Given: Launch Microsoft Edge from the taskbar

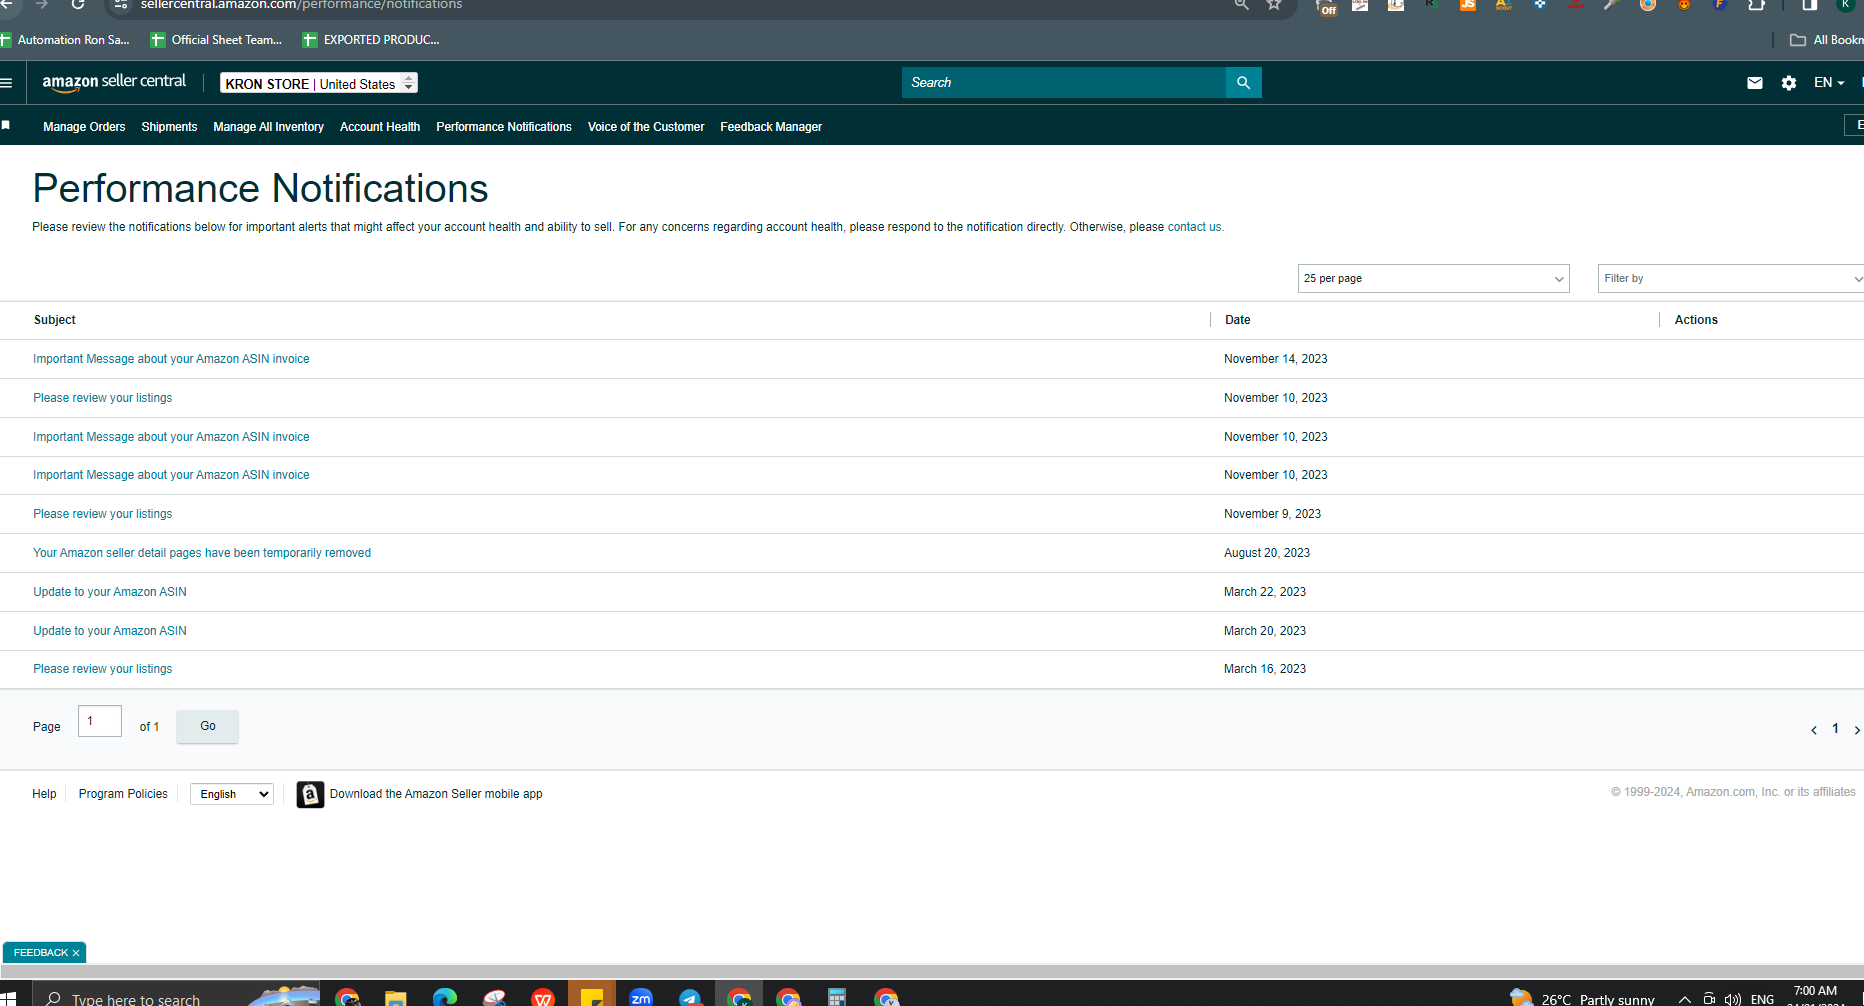Looking at the screenshot, I should [x=445, y=997].
